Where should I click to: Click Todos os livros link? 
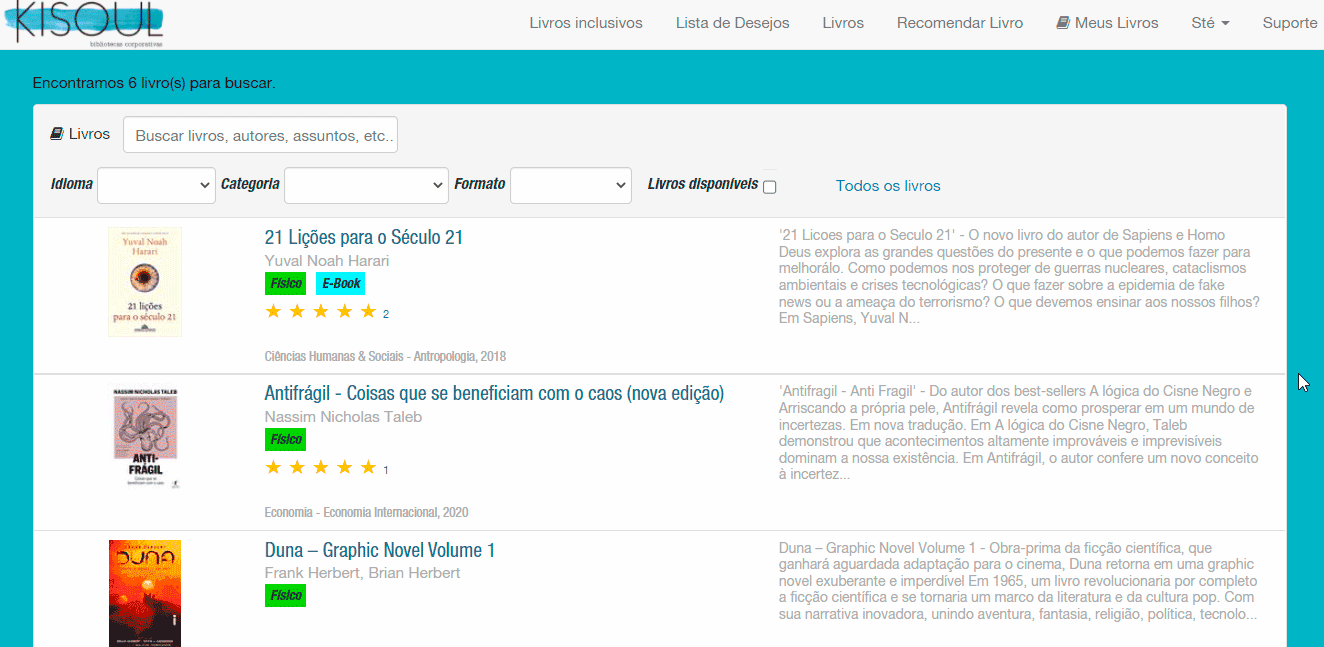point(888,186)
